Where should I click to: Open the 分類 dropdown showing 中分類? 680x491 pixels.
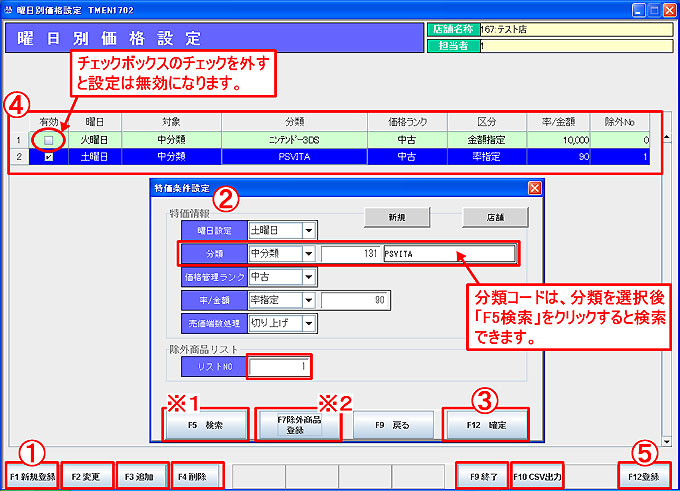pyautogui.click(x=308, y=253)
